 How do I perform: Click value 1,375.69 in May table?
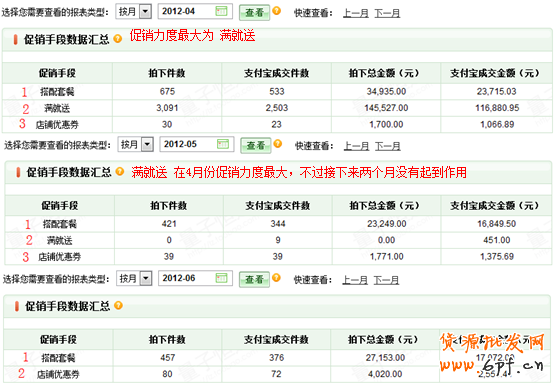click(496, 257)
